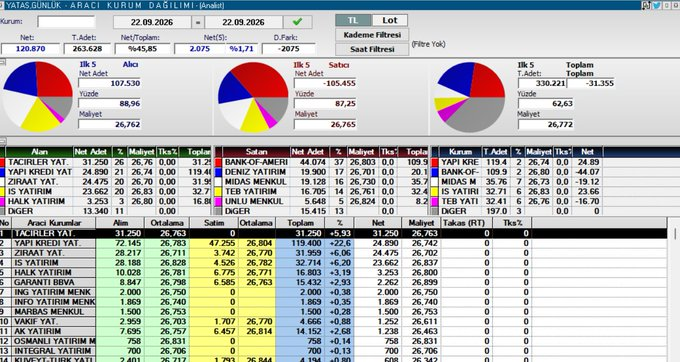The height and width of the screenshot is (362, 680).
Task: Click the green checkmark apply button
Action: click(297, 22)
